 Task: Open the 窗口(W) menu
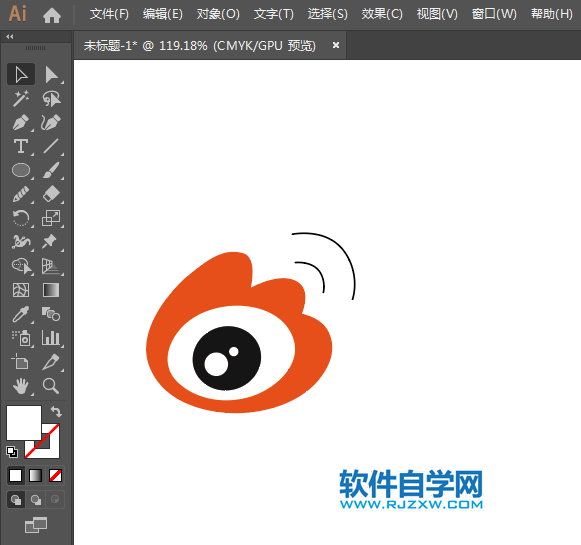(494, 14)
